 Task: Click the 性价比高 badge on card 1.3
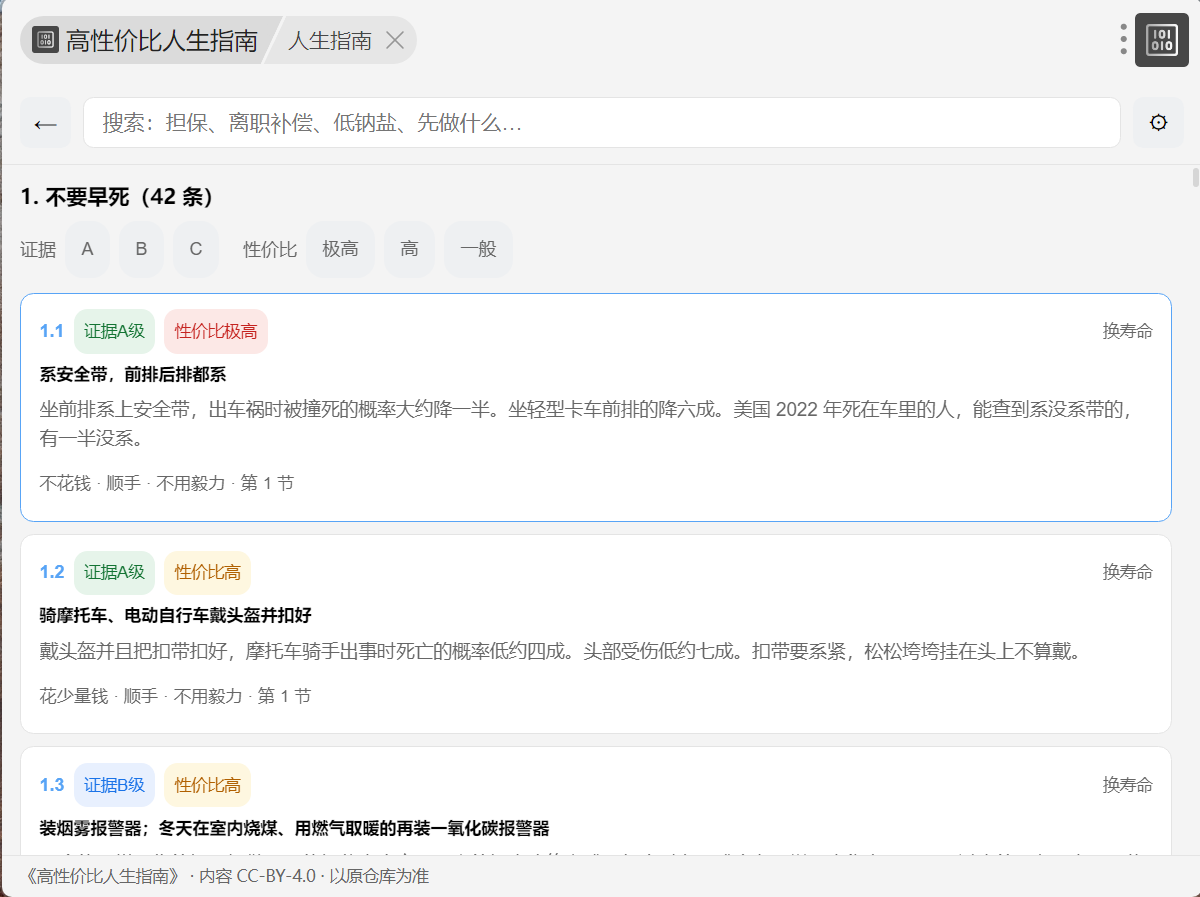208,785
